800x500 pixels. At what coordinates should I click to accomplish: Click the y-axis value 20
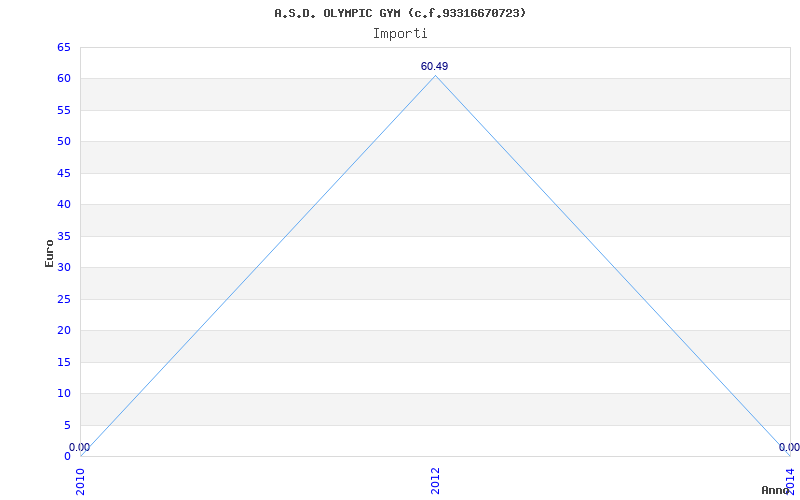[x=64, y=331]
